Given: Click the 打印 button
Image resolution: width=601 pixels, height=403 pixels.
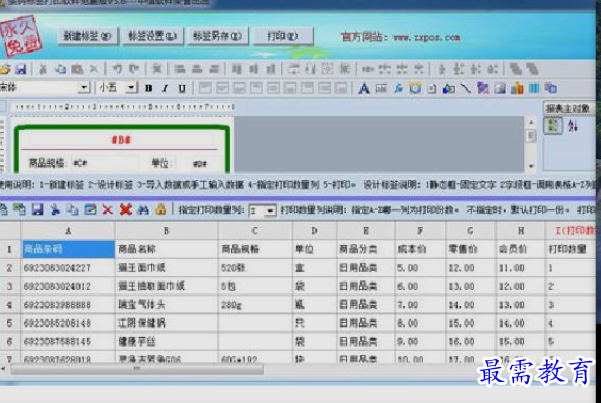Looking at the screenshot, I should pyautogui.click(x=283, y=36).
